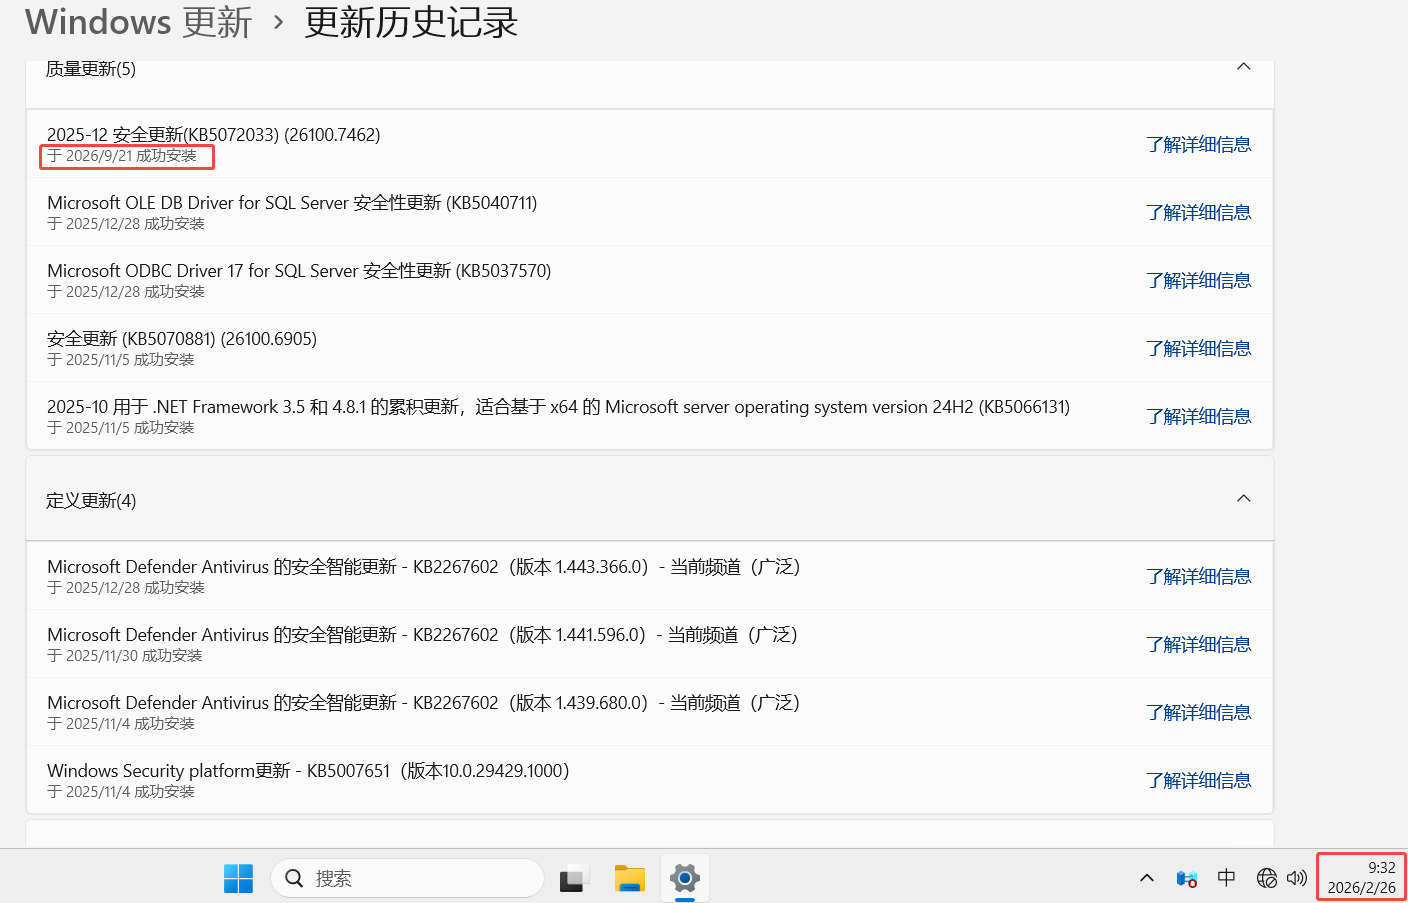The width and height of the screenshot is (1408, 903).
Task: Select Defender update version 1.441.596.0 title
Action: [422, 635]
